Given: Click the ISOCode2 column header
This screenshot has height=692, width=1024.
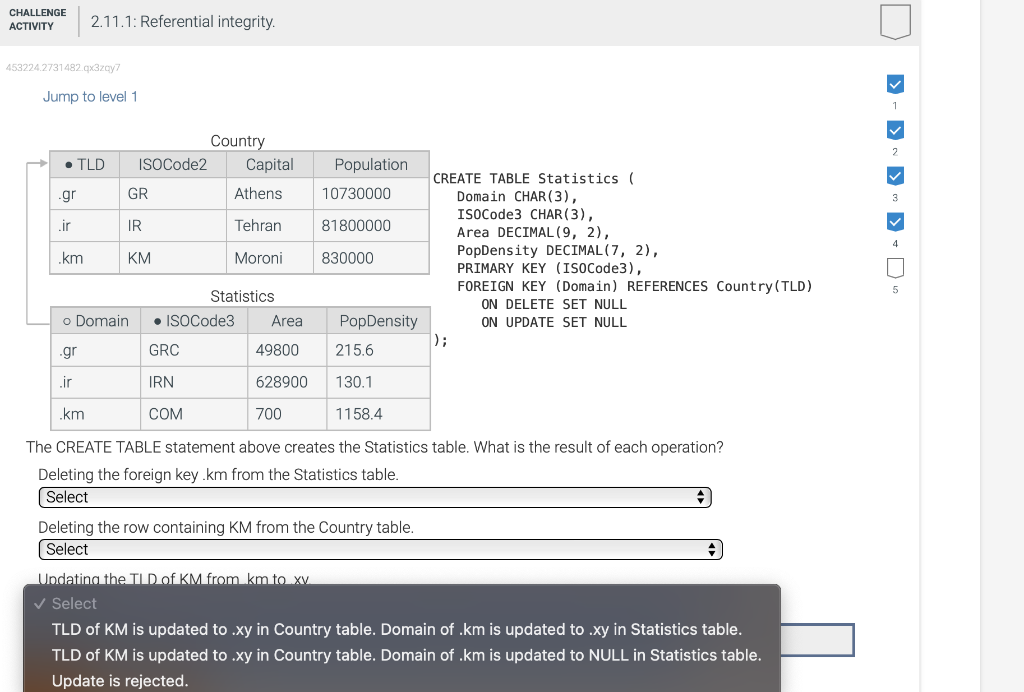Looking at the screenshot, I should tap(172, 165).
